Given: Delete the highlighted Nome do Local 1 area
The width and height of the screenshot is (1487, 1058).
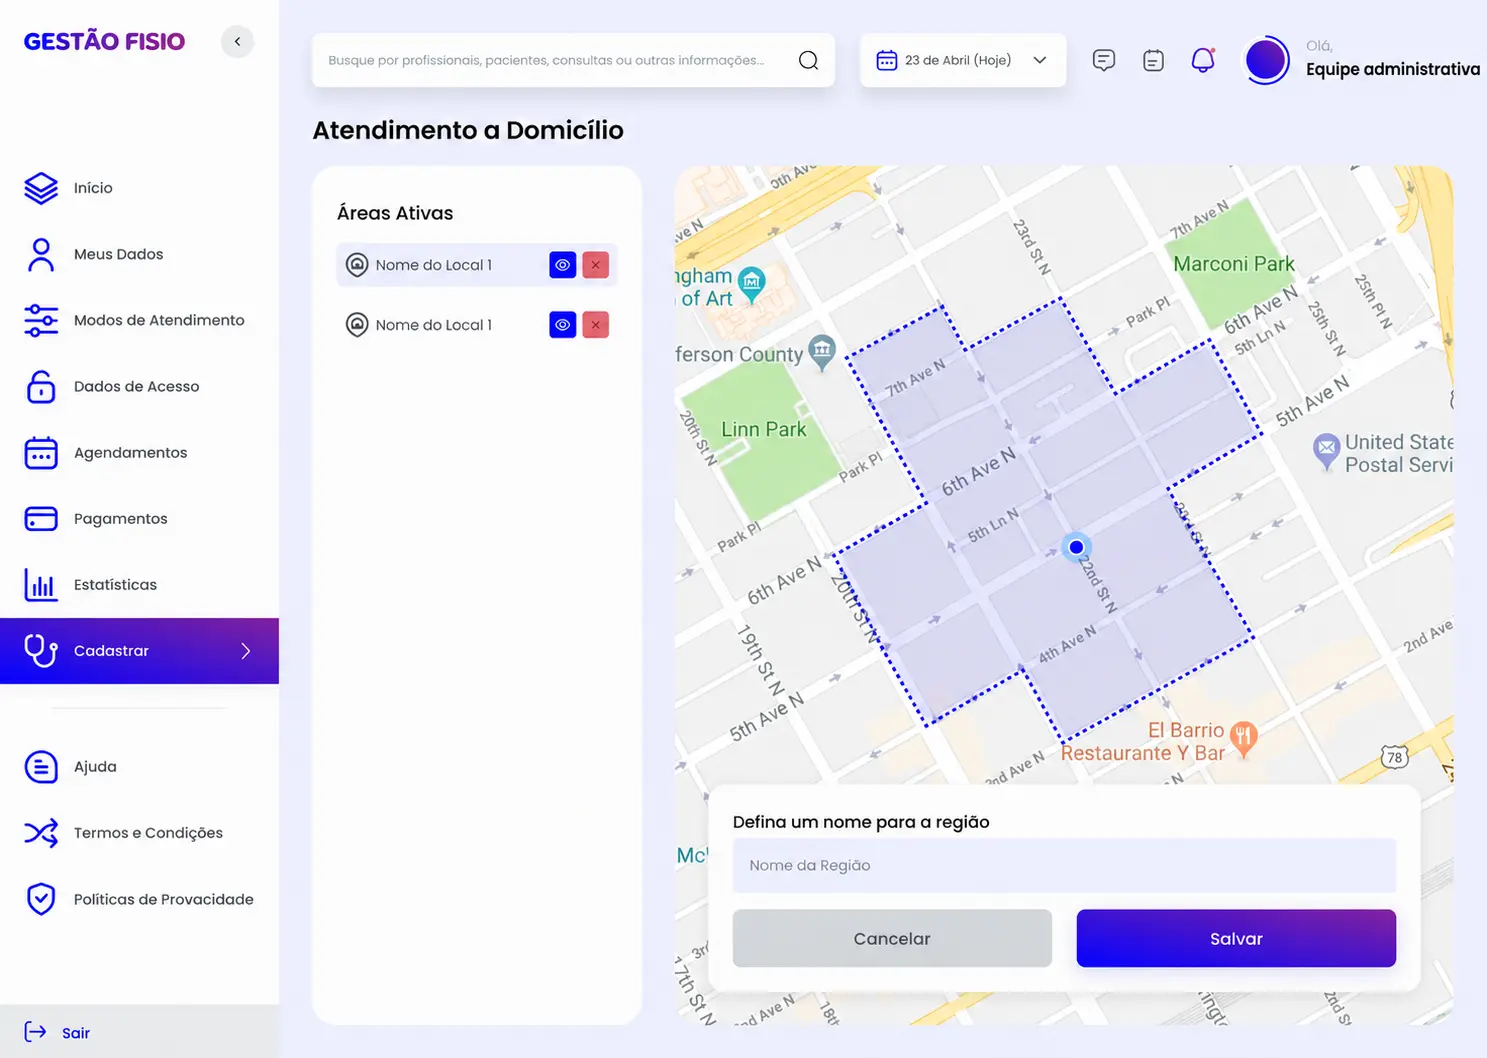Looking at the screenshot, I should click(596, 265).
